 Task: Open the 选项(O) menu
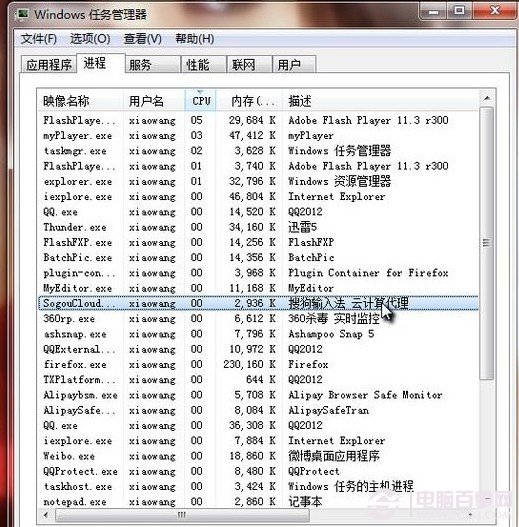90,39
